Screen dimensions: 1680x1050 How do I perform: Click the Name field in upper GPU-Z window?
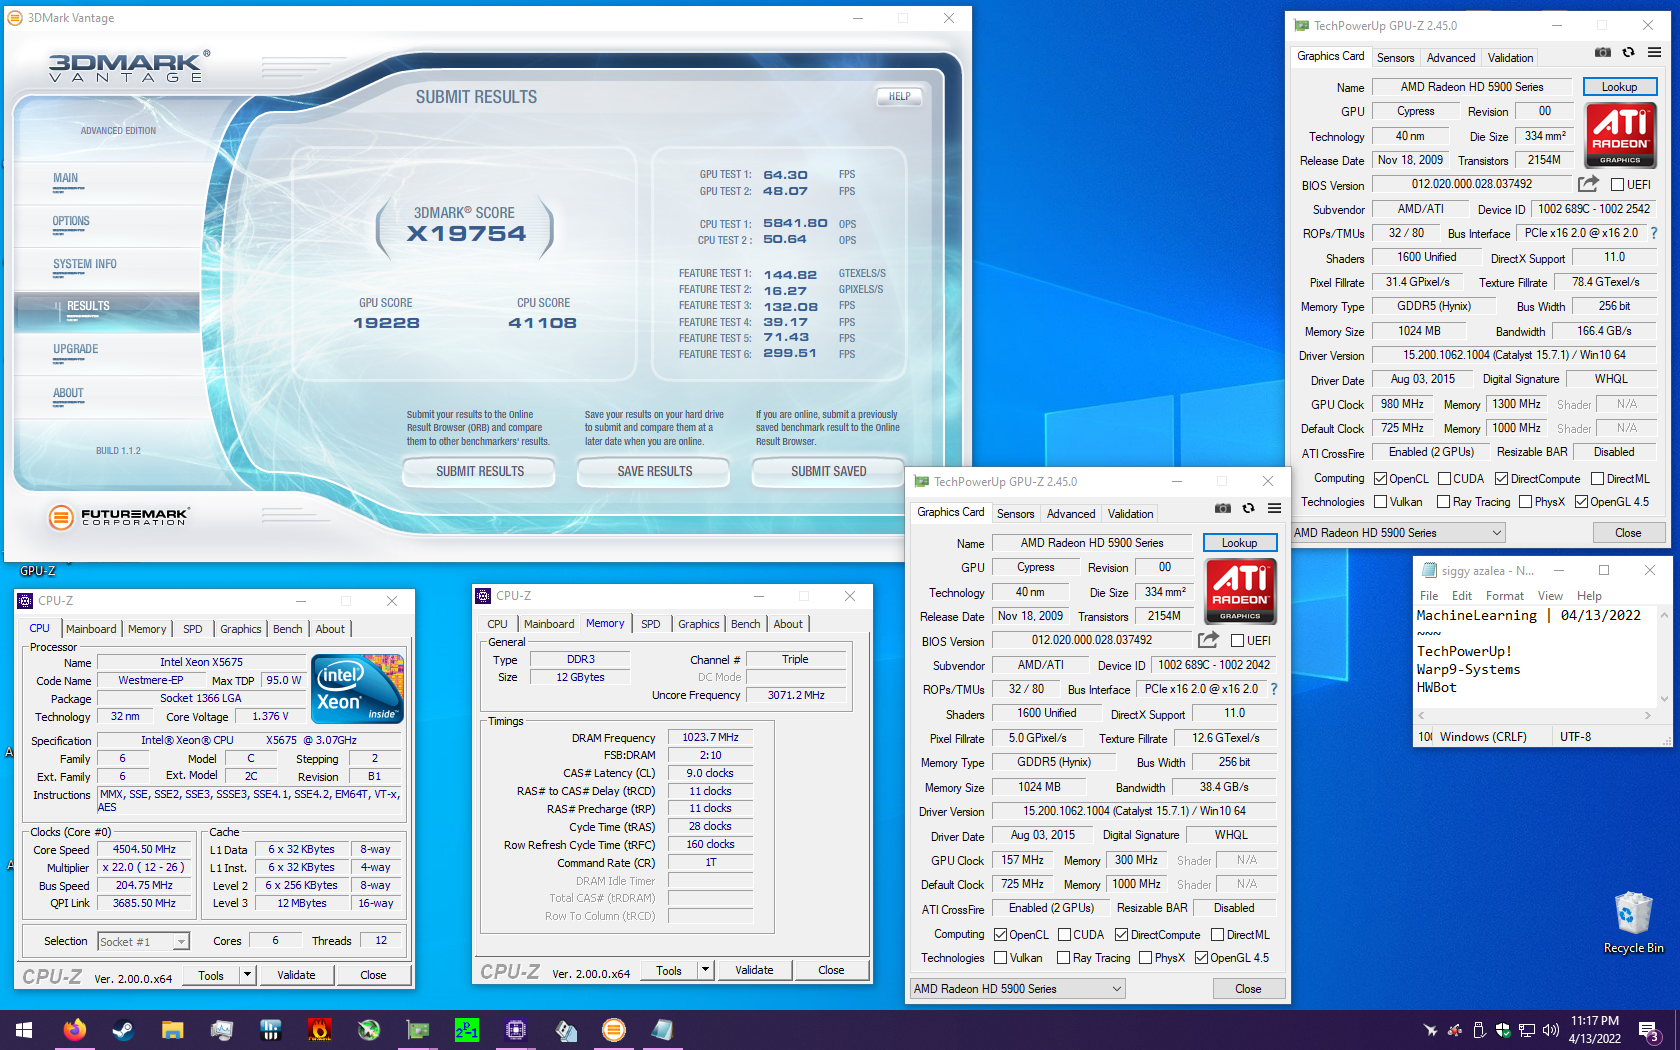1471,87
